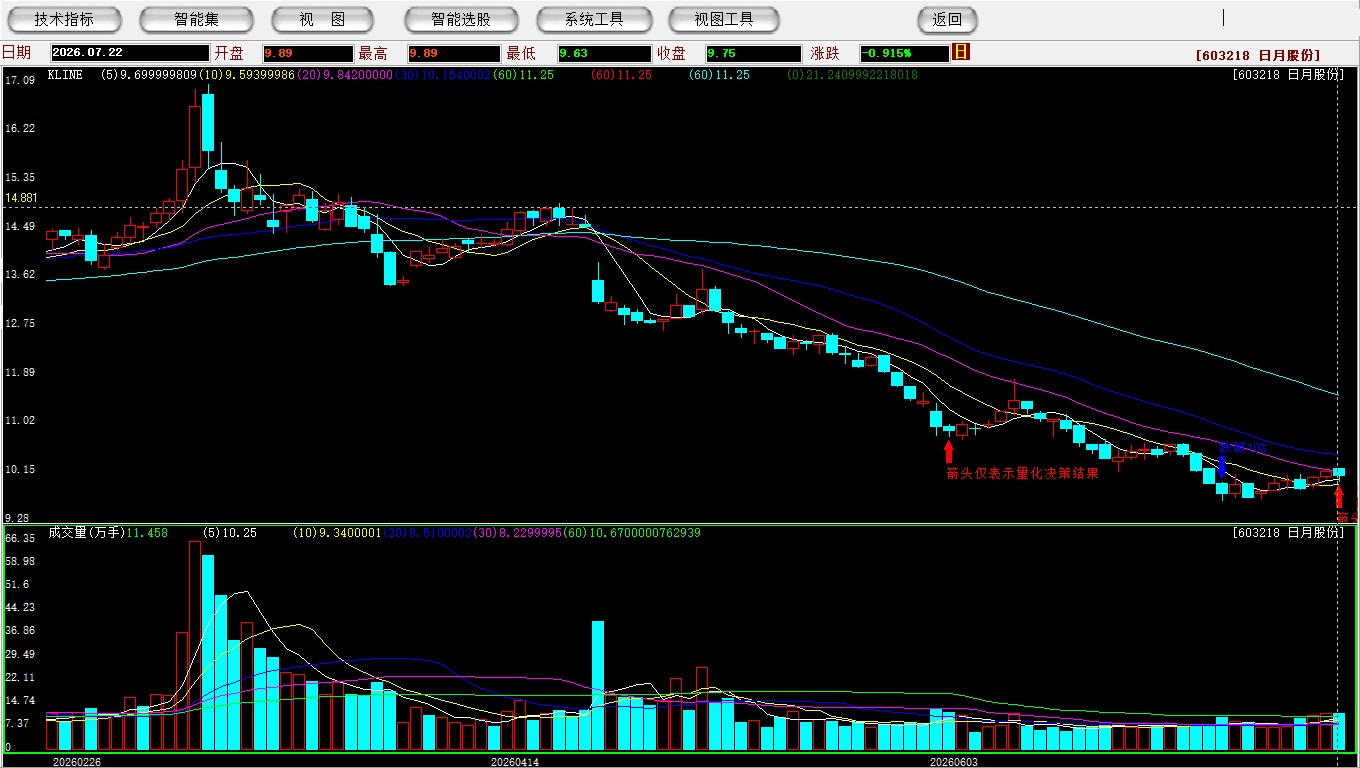
Task: Click the 箭头仅表示量化决策结果 annotation text
Action: (x=1022, y=473)
